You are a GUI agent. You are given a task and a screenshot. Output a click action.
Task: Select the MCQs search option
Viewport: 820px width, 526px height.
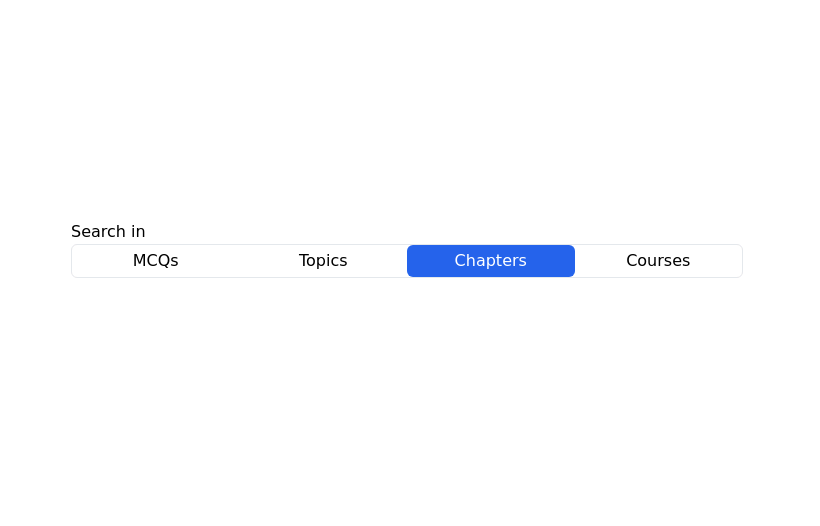click(156, 261)
